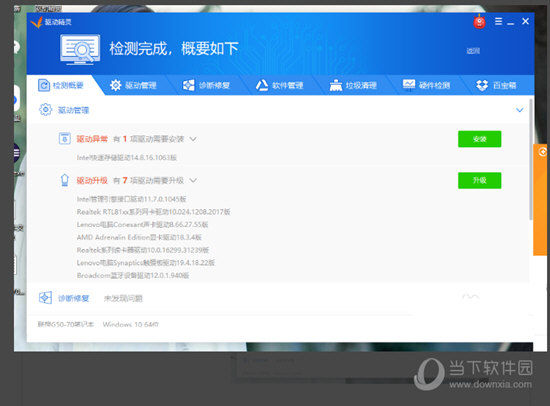Select Intel快速存储驱动 14.8.16.1063 entry
This screenshot has width=550, height=406.
pos(127,158)
